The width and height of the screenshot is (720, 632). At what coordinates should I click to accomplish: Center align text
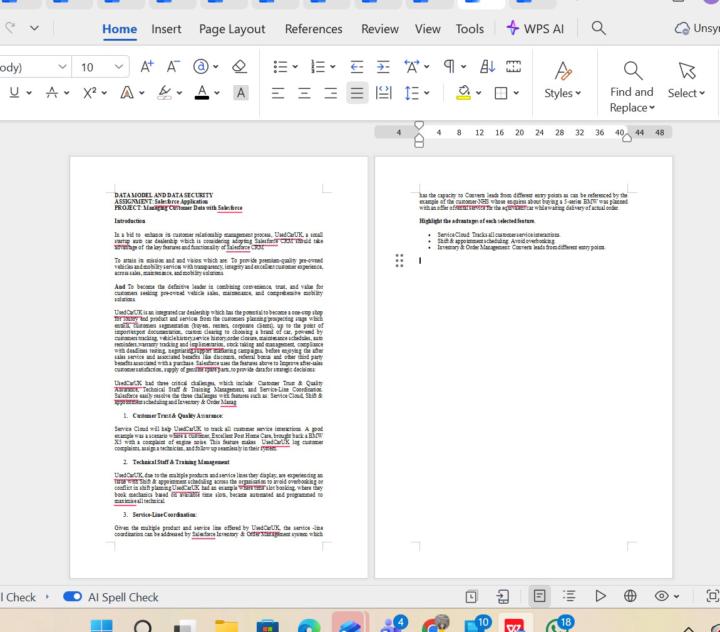click(x=304, y=93)
